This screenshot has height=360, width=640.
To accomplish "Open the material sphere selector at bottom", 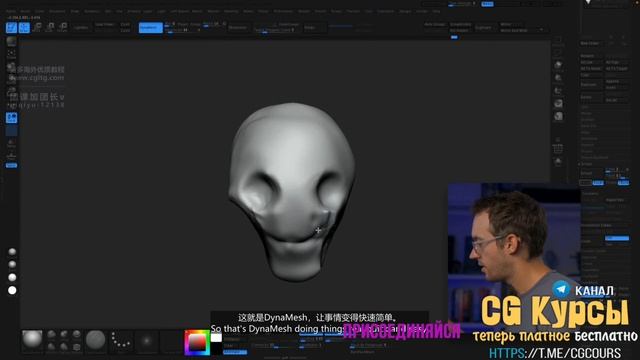I will 96,340.
